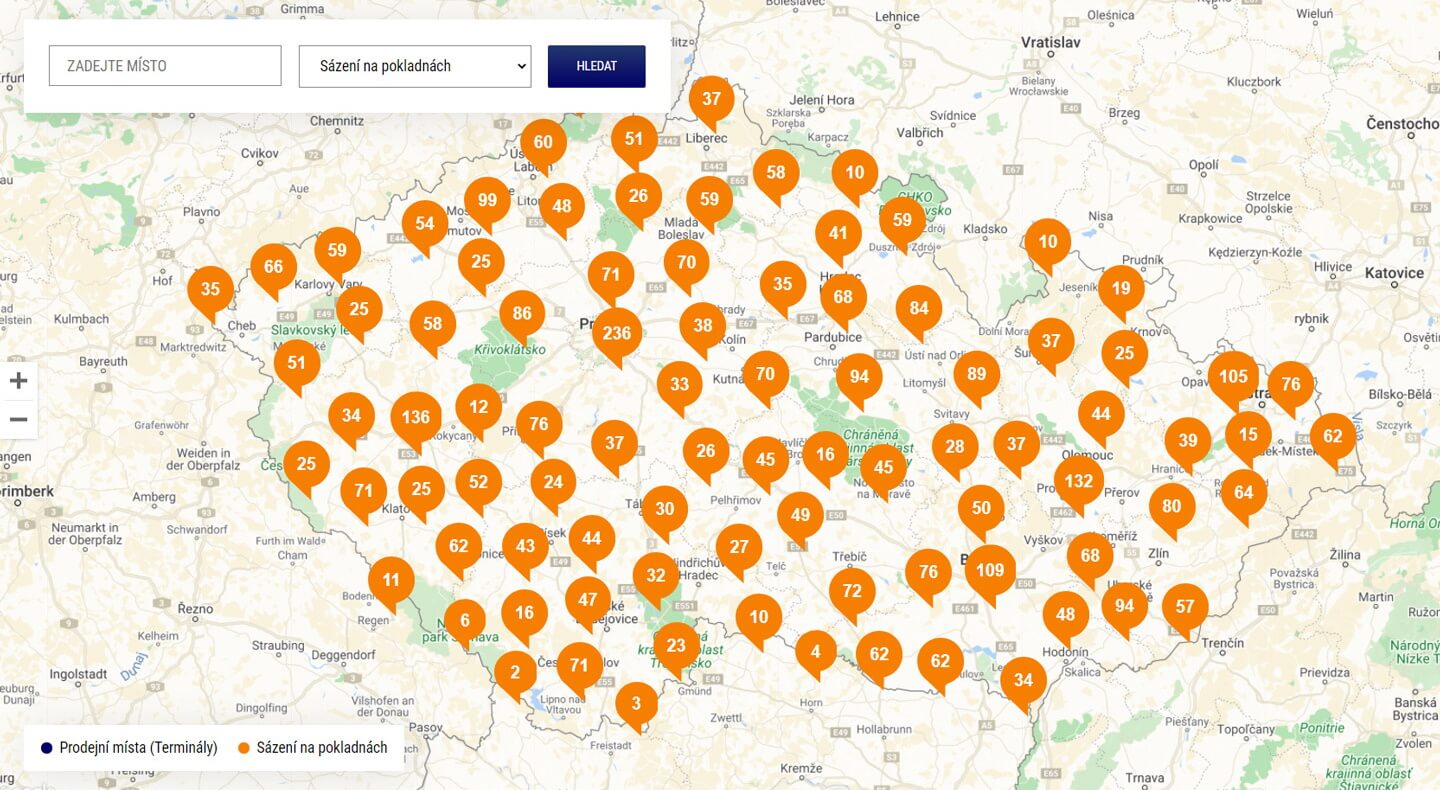Open the 109 cluster marker
Screen dimensions: 1440x790
[990, 571]
